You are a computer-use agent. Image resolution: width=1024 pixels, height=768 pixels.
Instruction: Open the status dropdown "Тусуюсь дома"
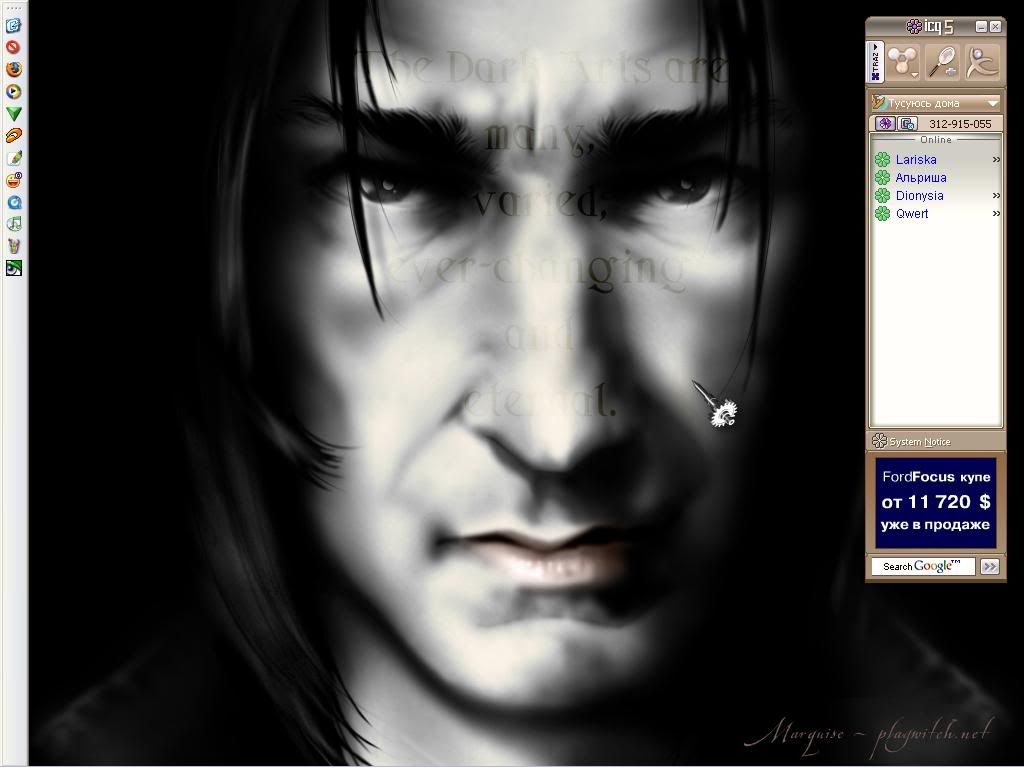tap(936, 103)
